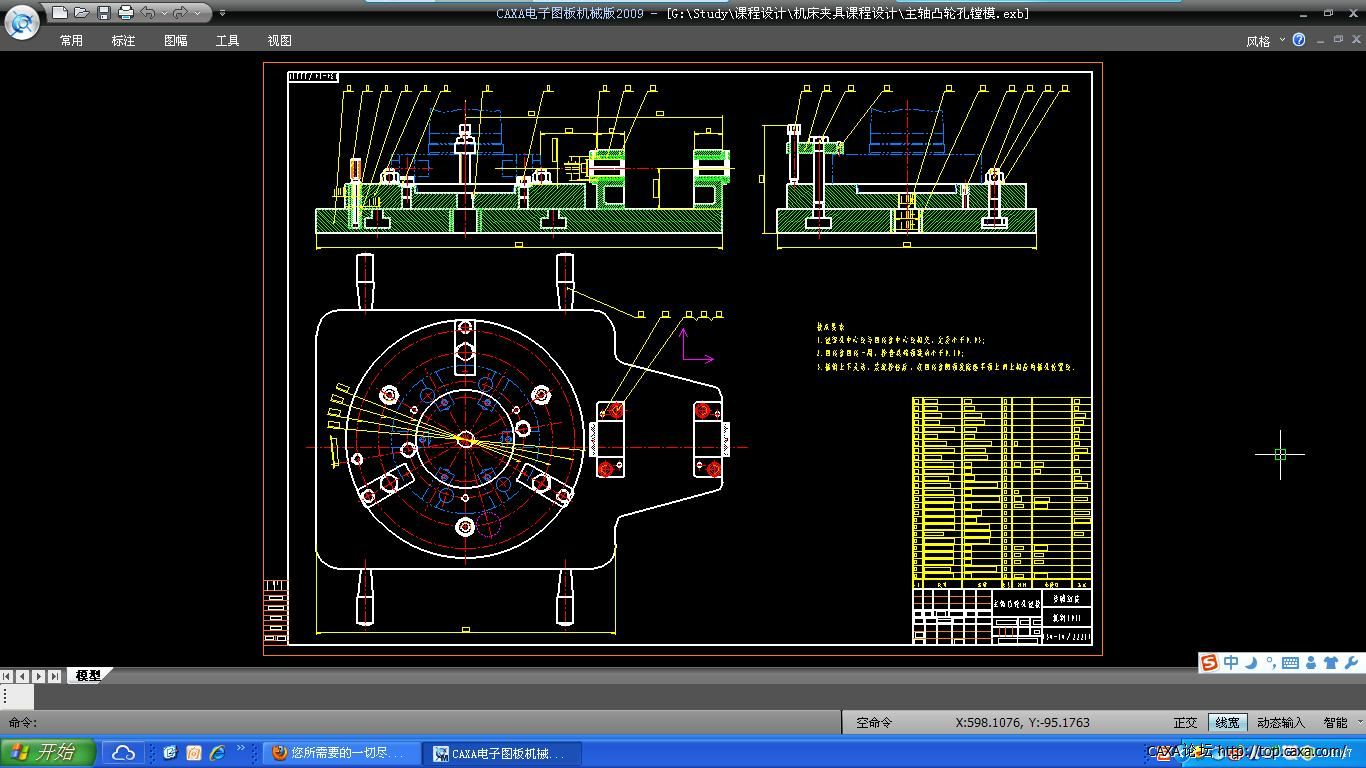The image size is (1366, 768).
Task: Click the 开始 Start button
Action: pyautogui.click(x=47, y=753)
